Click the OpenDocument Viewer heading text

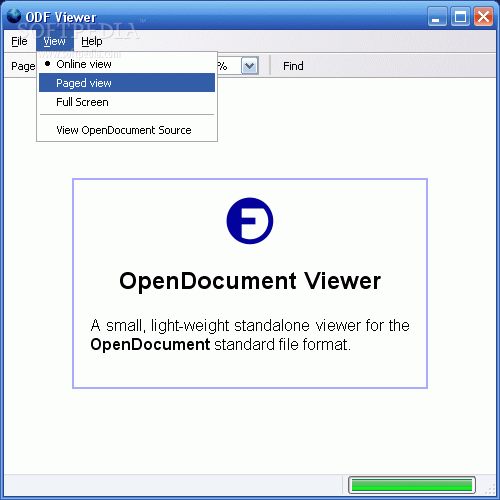pyautogui.click(x=250, y=281)
